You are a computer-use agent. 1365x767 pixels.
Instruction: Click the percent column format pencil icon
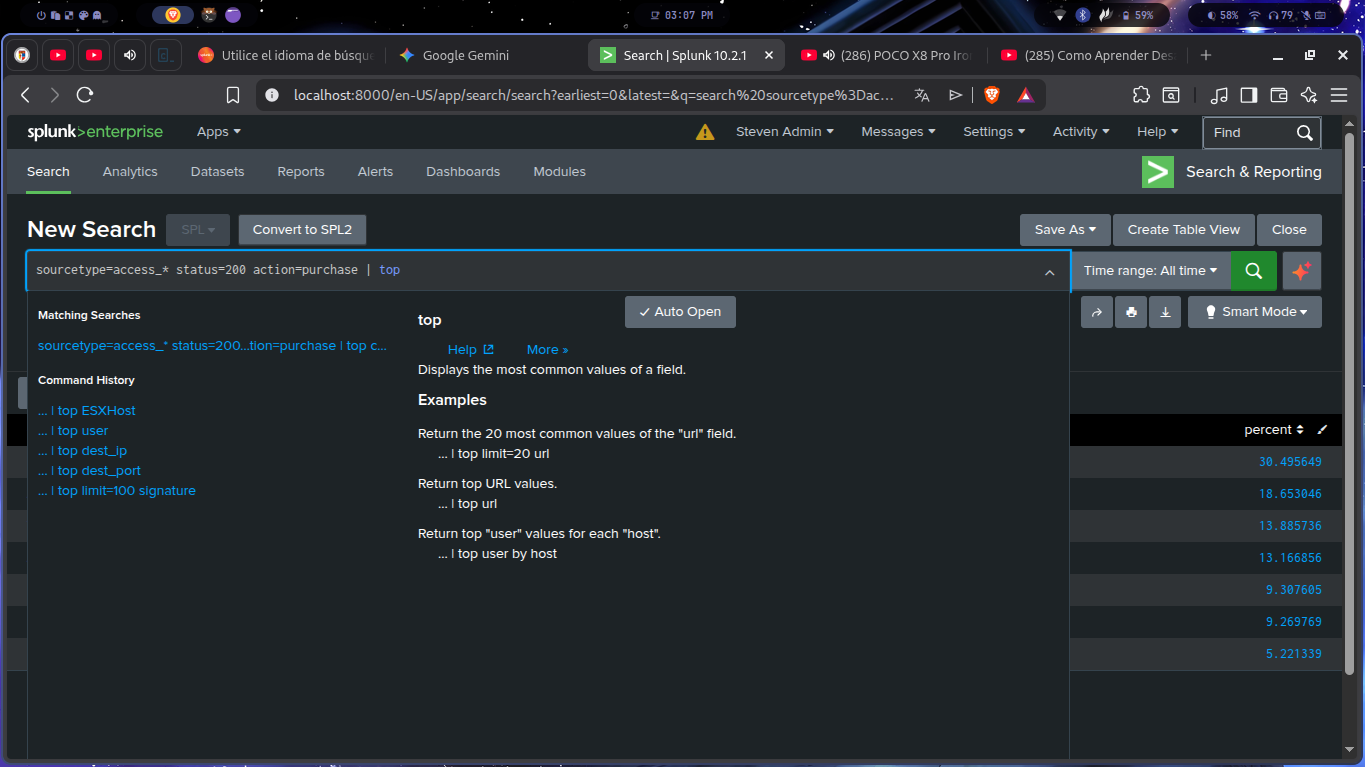pyautogui.click(x=1322, y=430)
